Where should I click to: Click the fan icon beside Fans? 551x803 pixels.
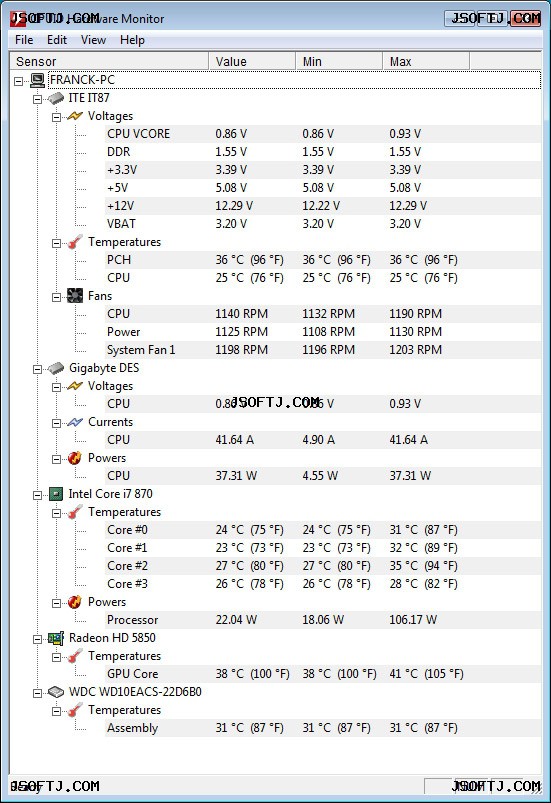click(75, 295)
